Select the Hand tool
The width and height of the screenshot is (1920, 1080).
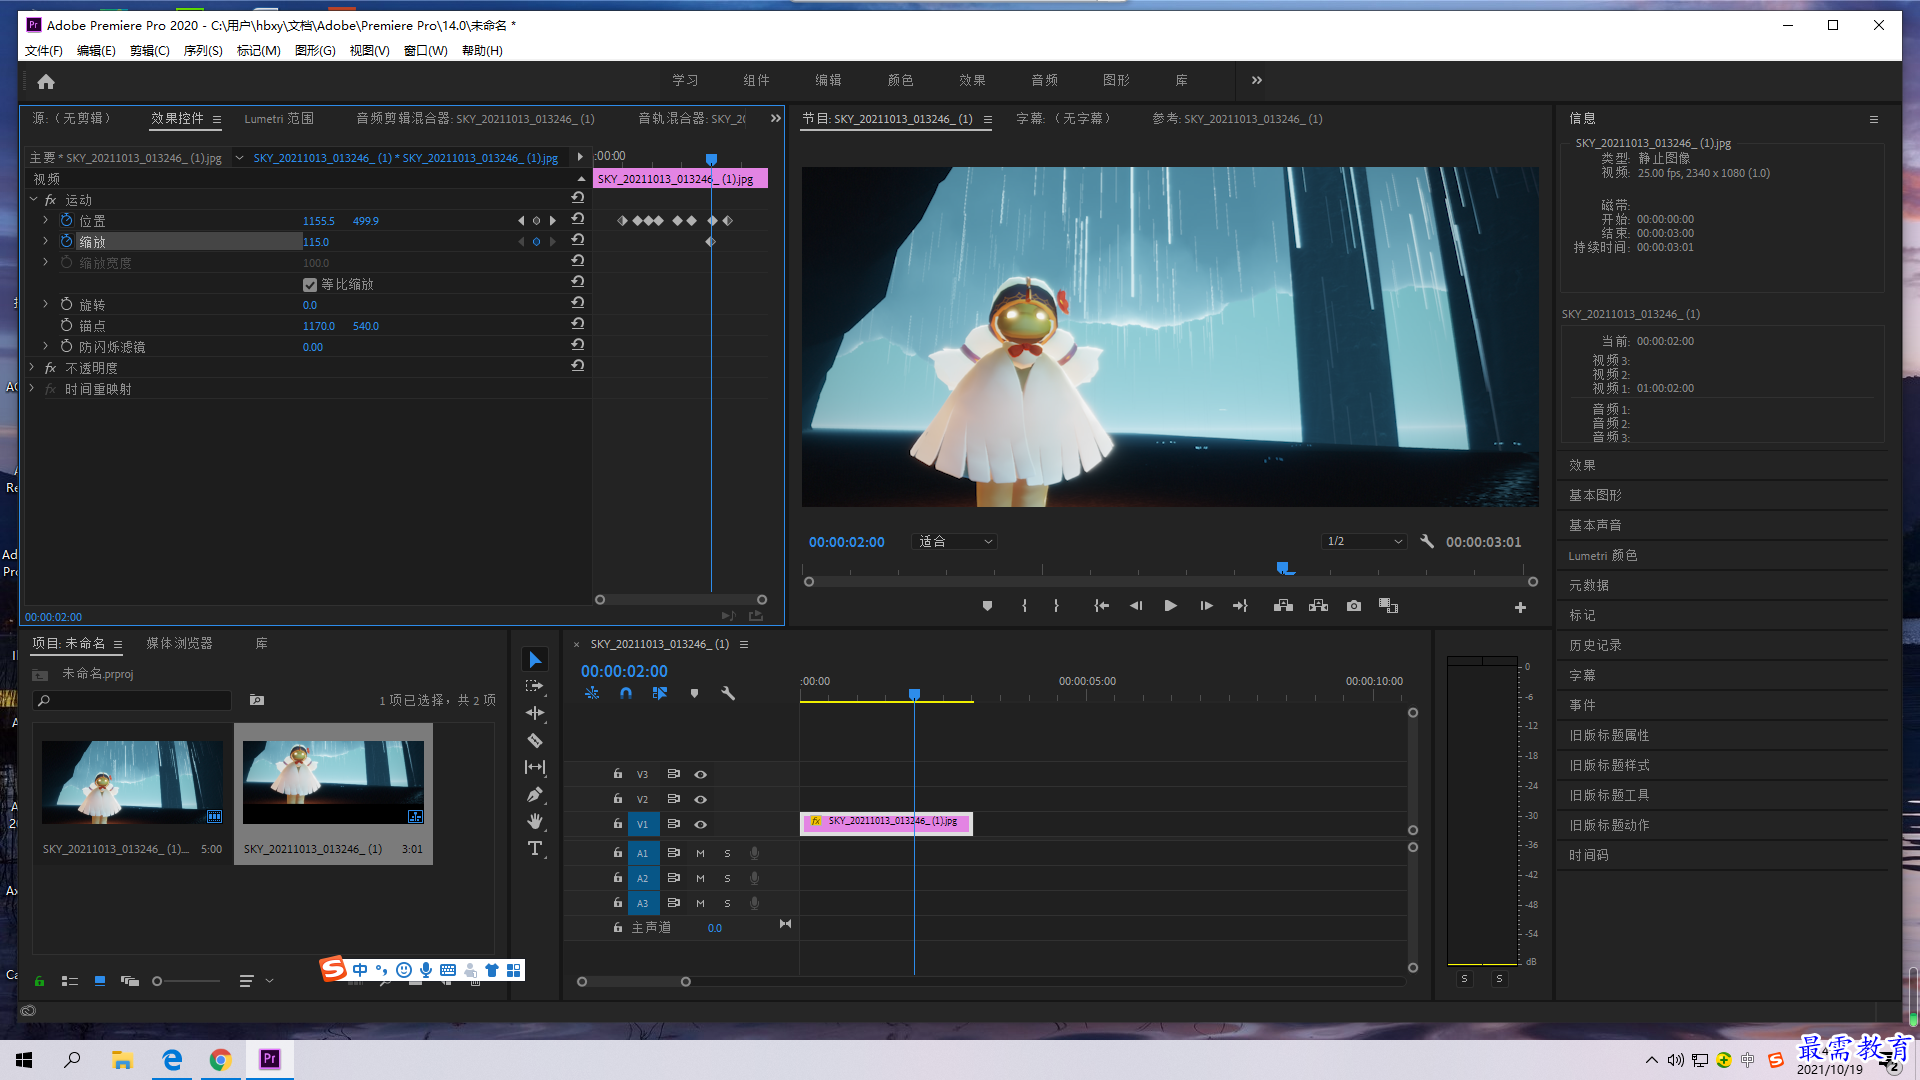(535, 821)
